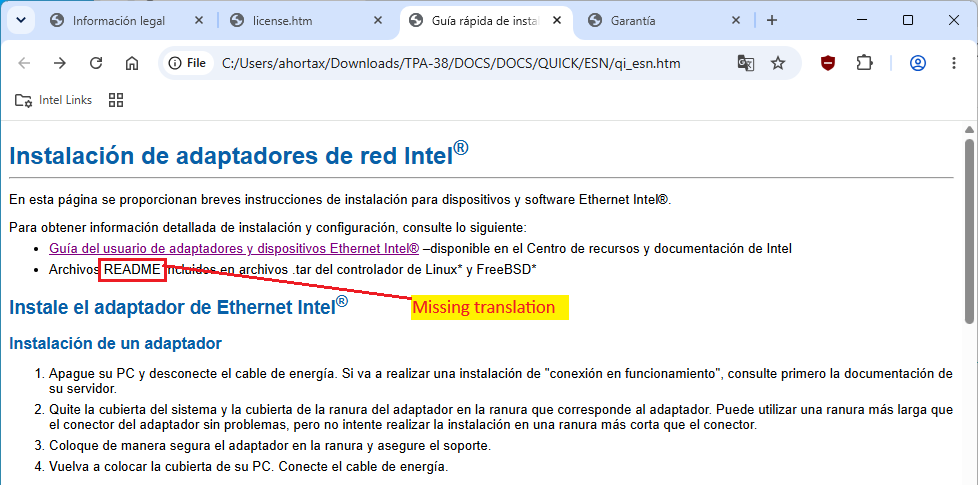Screen dimensions: 979x485
Task: Open the Intel Links bookmark folder
Action: (54, 100)
